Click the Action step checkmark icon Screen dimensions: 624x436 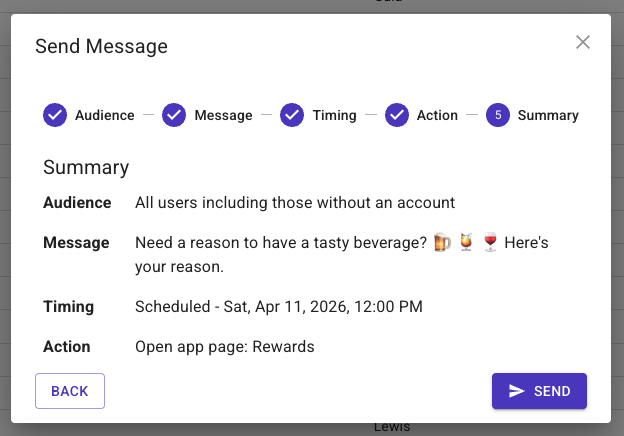(x=397, y=115)
